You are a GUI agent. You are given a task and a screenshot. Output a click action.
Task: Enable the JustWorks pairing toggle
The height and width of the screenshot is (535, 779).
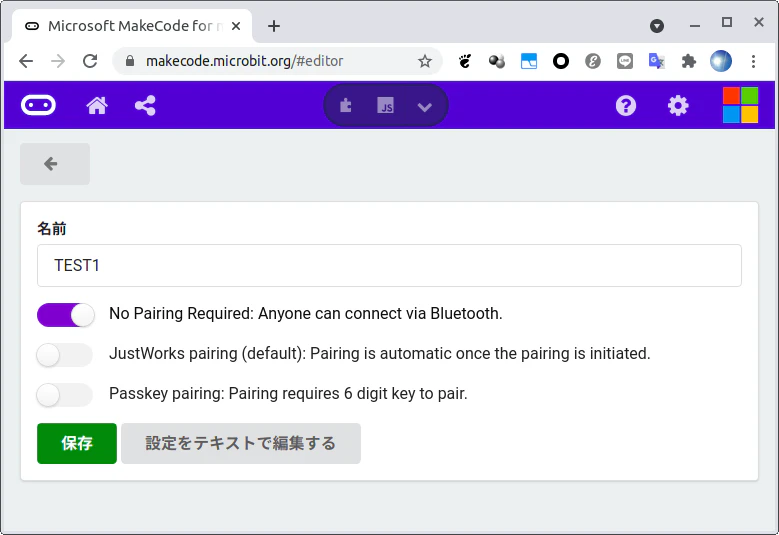tap(65, 355)
